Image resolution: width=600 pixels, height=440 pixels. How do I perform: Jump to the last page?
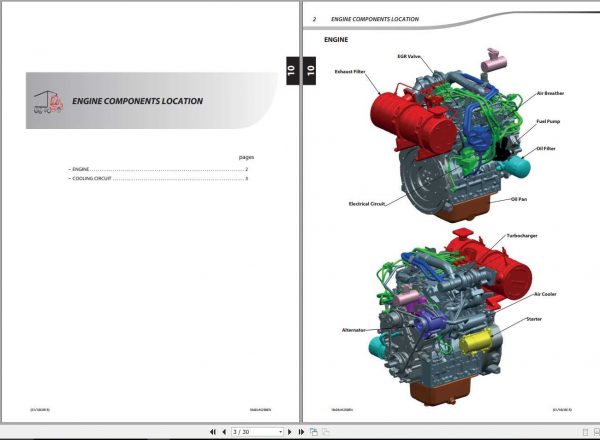[x=301, y=432]
